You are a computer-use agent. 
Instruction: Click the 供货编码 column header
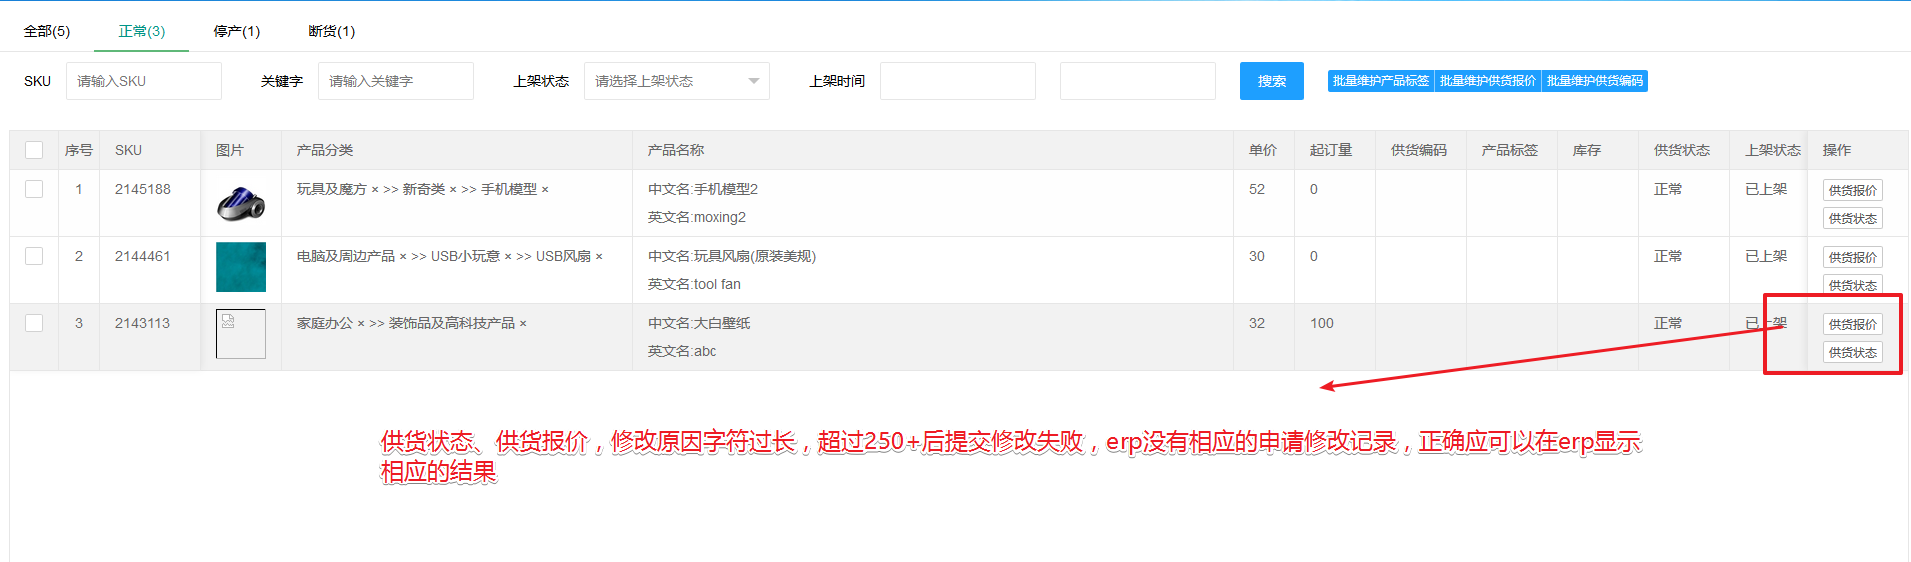tap(1419, 150)
